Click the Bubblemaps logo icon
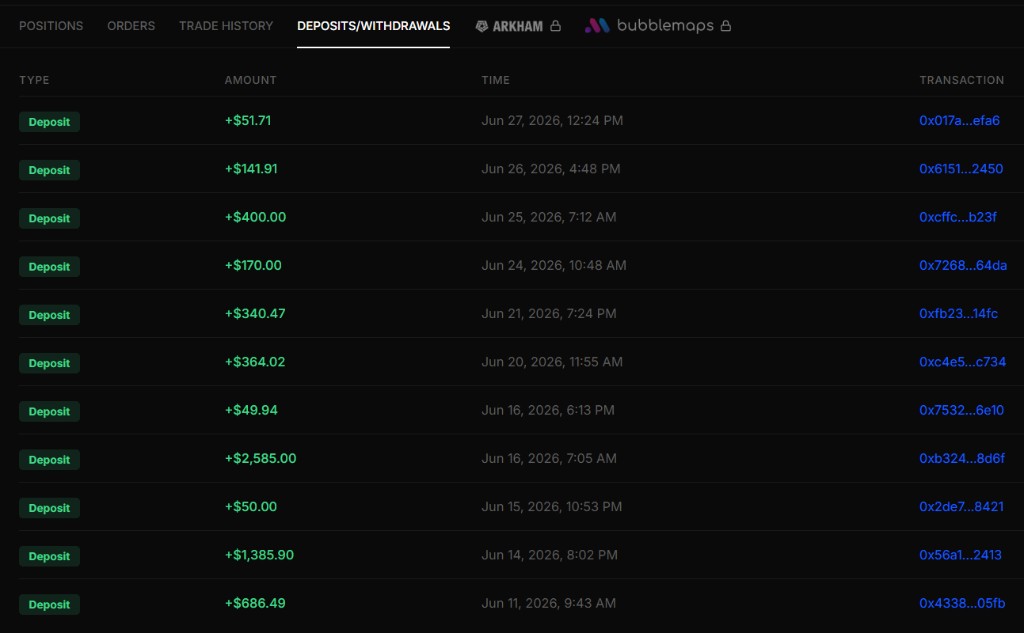Viewport: 1024px width, 633px height. [597, 25]
